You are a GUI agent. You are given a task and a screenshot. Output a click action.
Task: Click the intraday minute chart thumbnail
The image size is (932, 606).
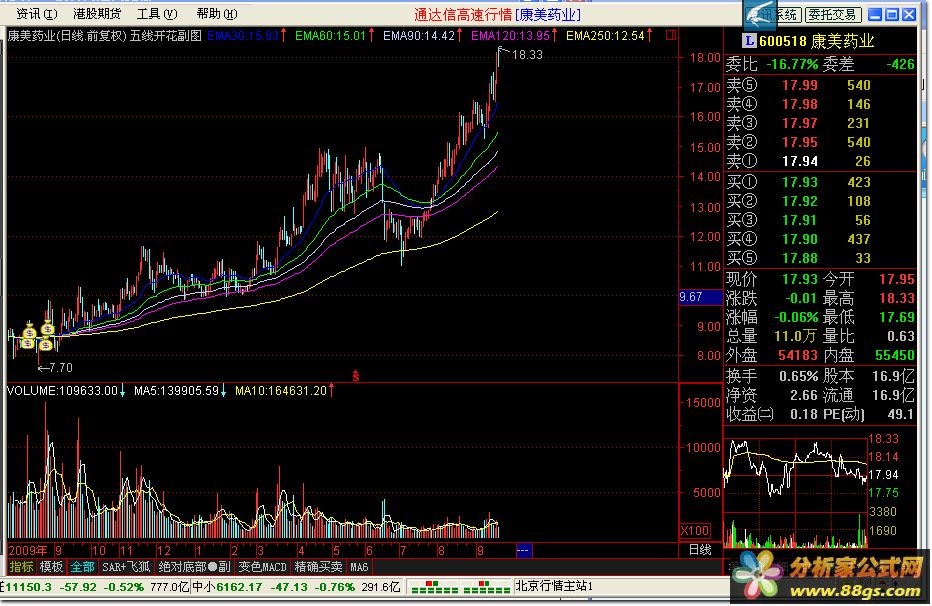pyautogui.click(x=795, y=492)
